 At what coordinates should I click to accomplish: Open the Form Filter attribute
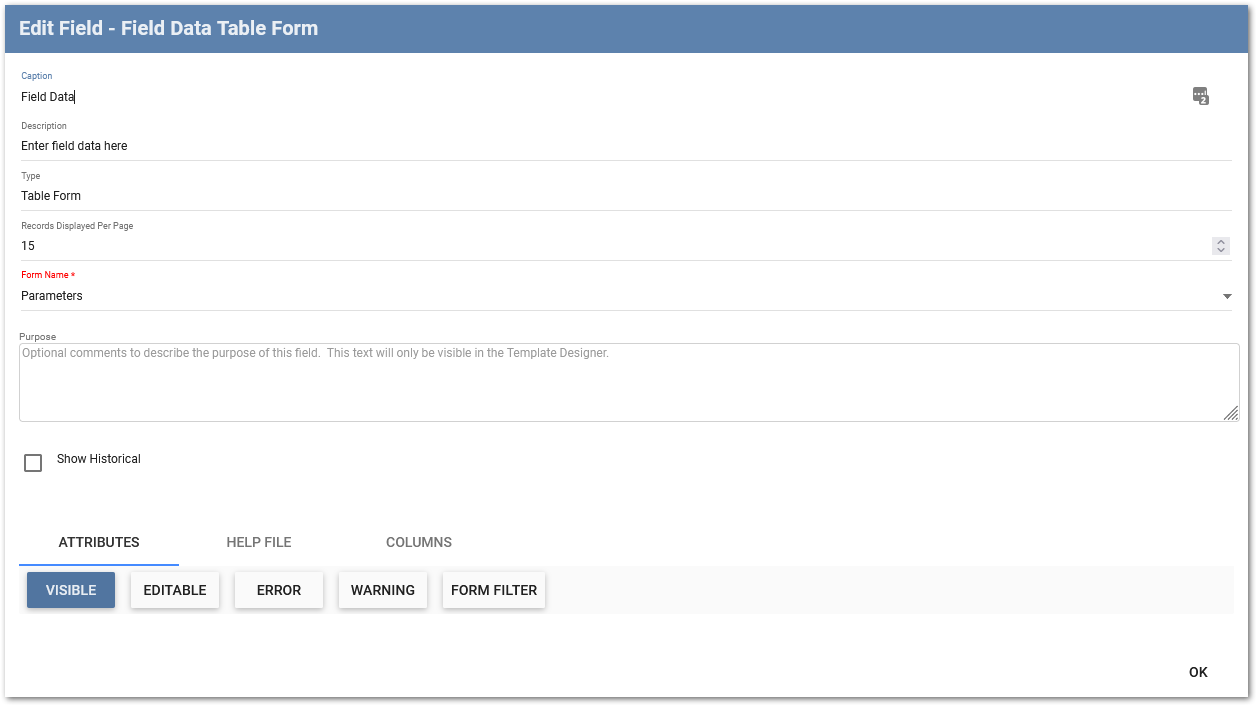494,590
